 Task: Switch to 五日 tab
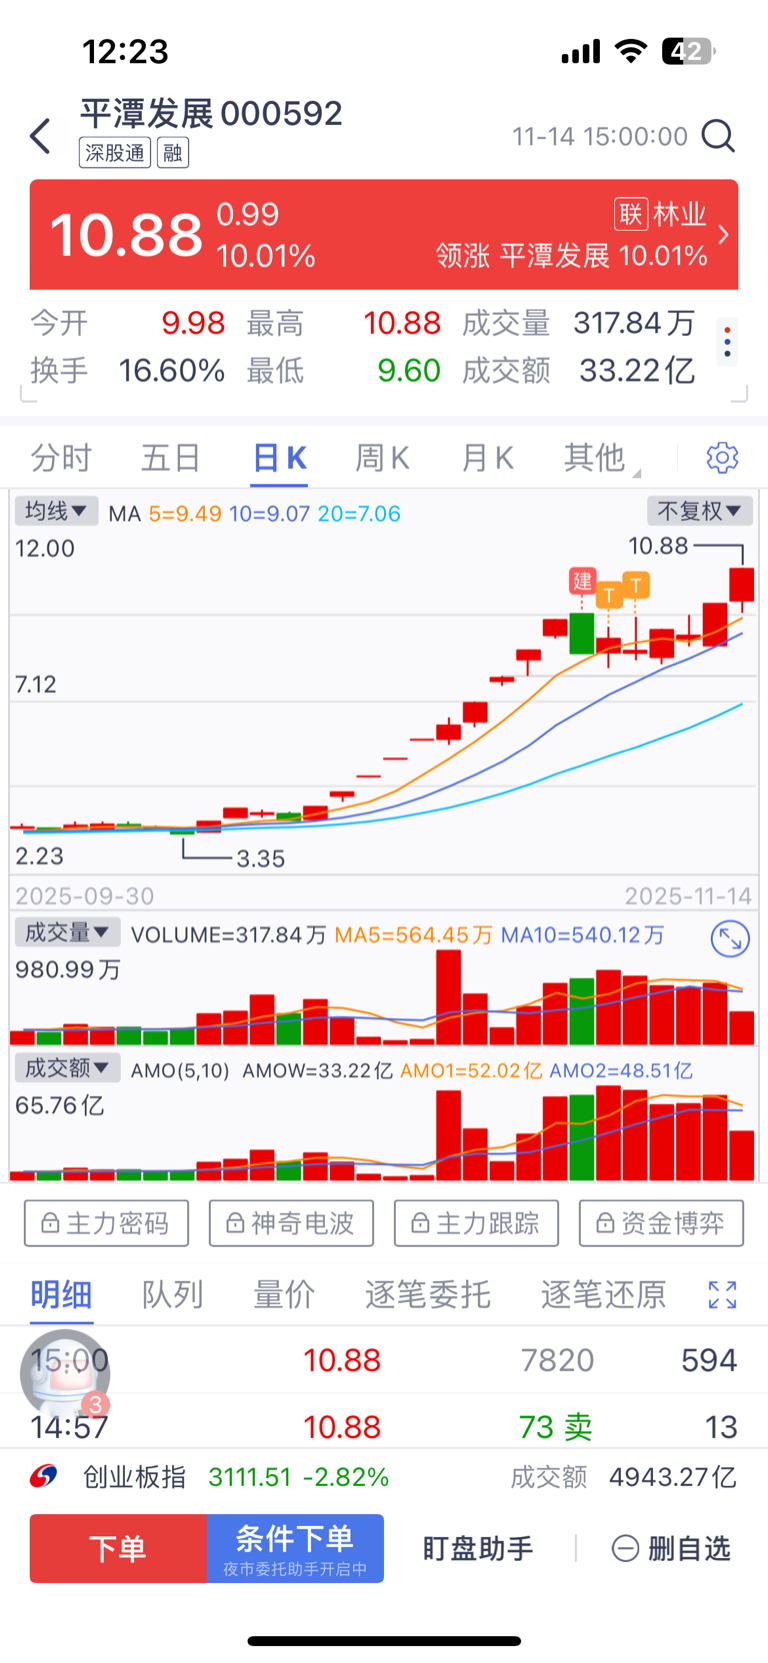click(171, 458)
